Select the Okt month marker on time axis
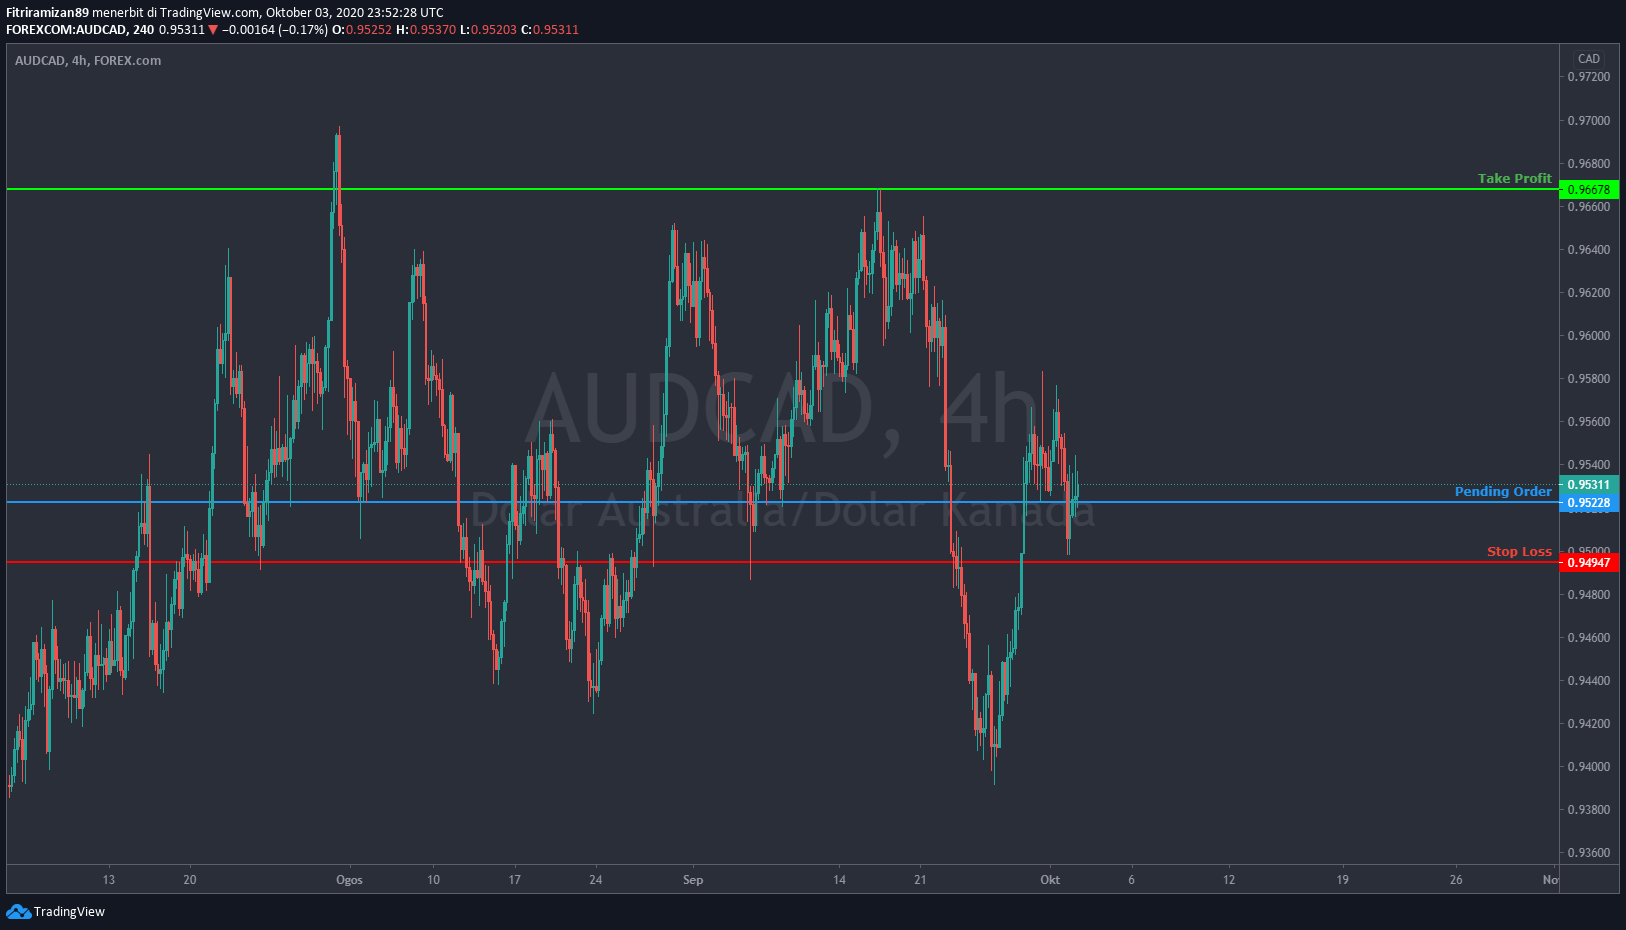 pyautogui.click(x=1050, y=880)
